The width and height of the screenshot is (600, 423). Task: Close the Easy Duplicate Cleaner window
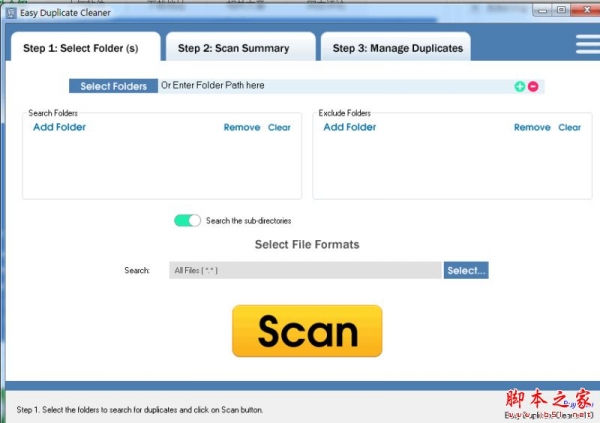[586, 10]
